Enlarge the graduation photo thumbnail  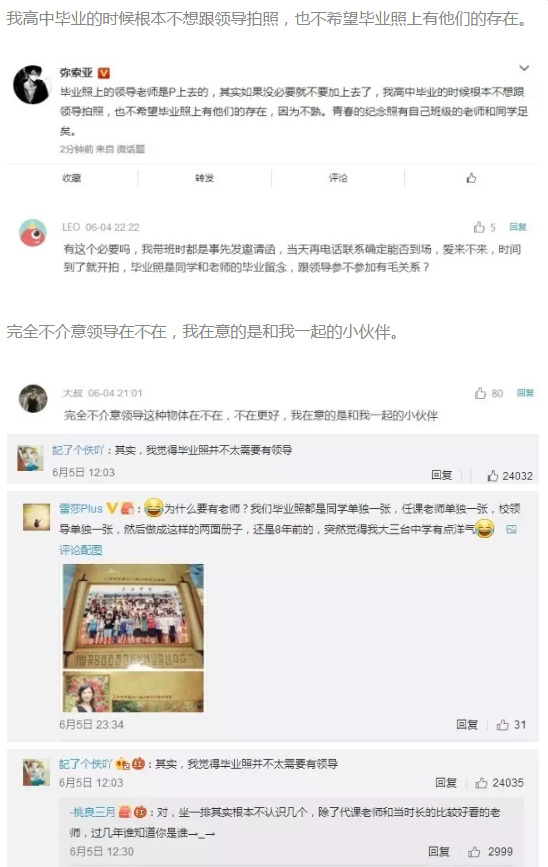pyautogui.click(x=133, y=638)
